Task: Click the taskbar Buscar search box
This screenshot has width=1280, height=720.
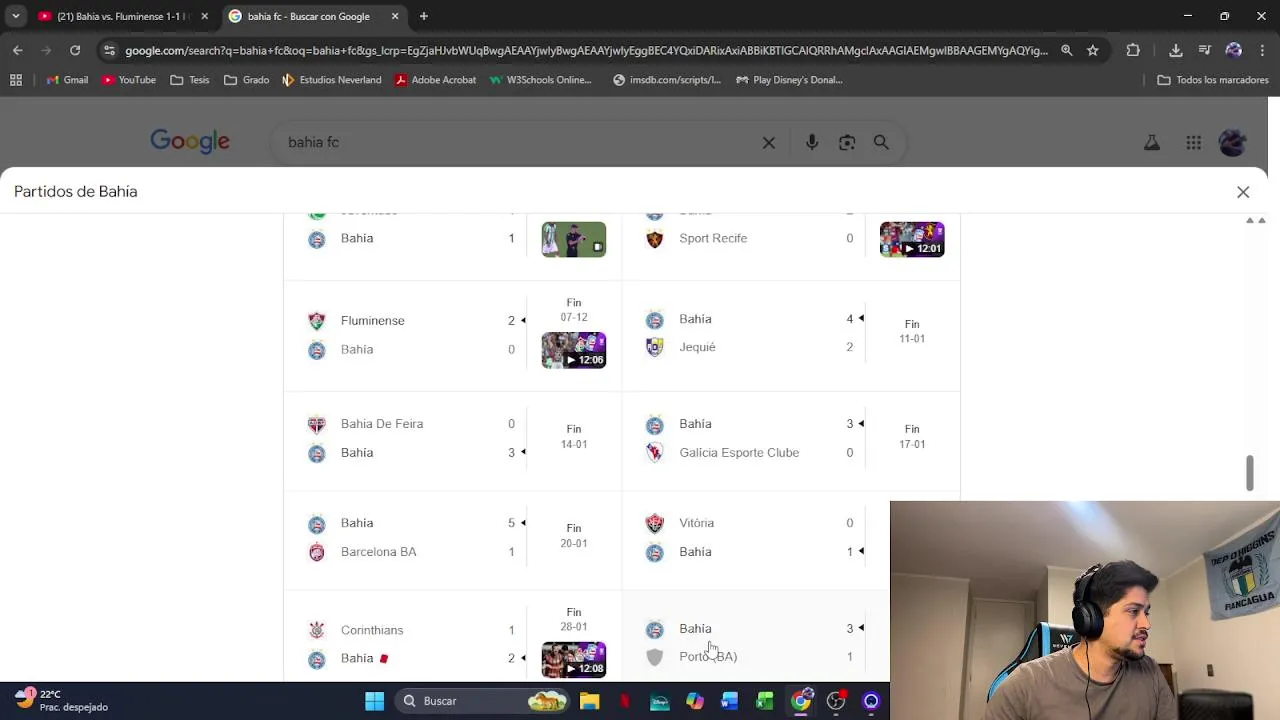Action: [482, 701]
